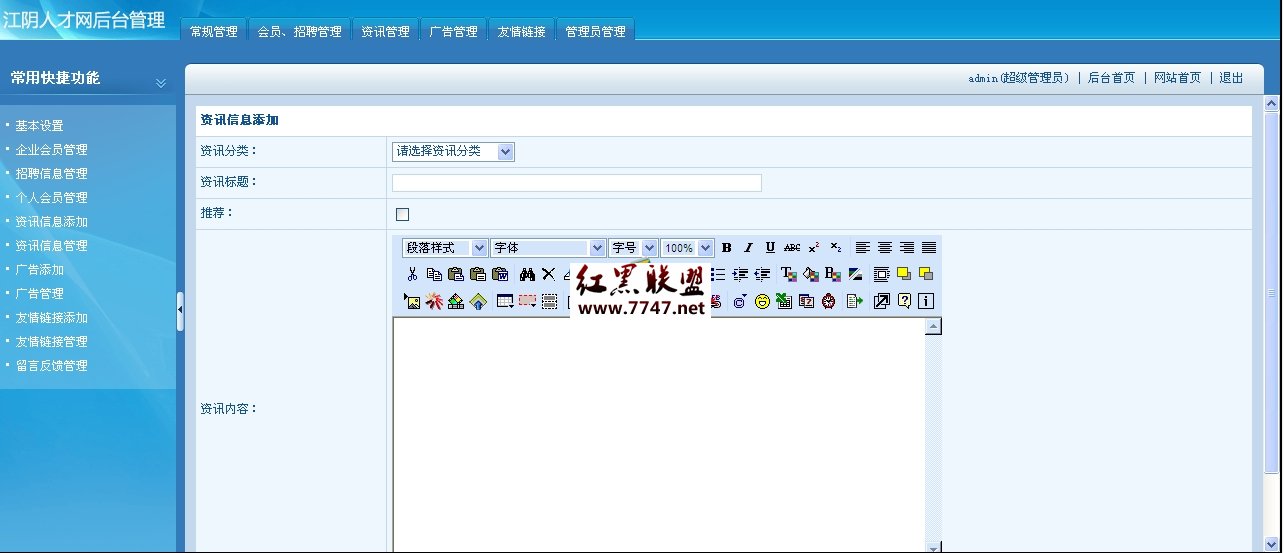1284x553 pixels.
Task: Click the text color icon
Action: (x=789, y=274)
